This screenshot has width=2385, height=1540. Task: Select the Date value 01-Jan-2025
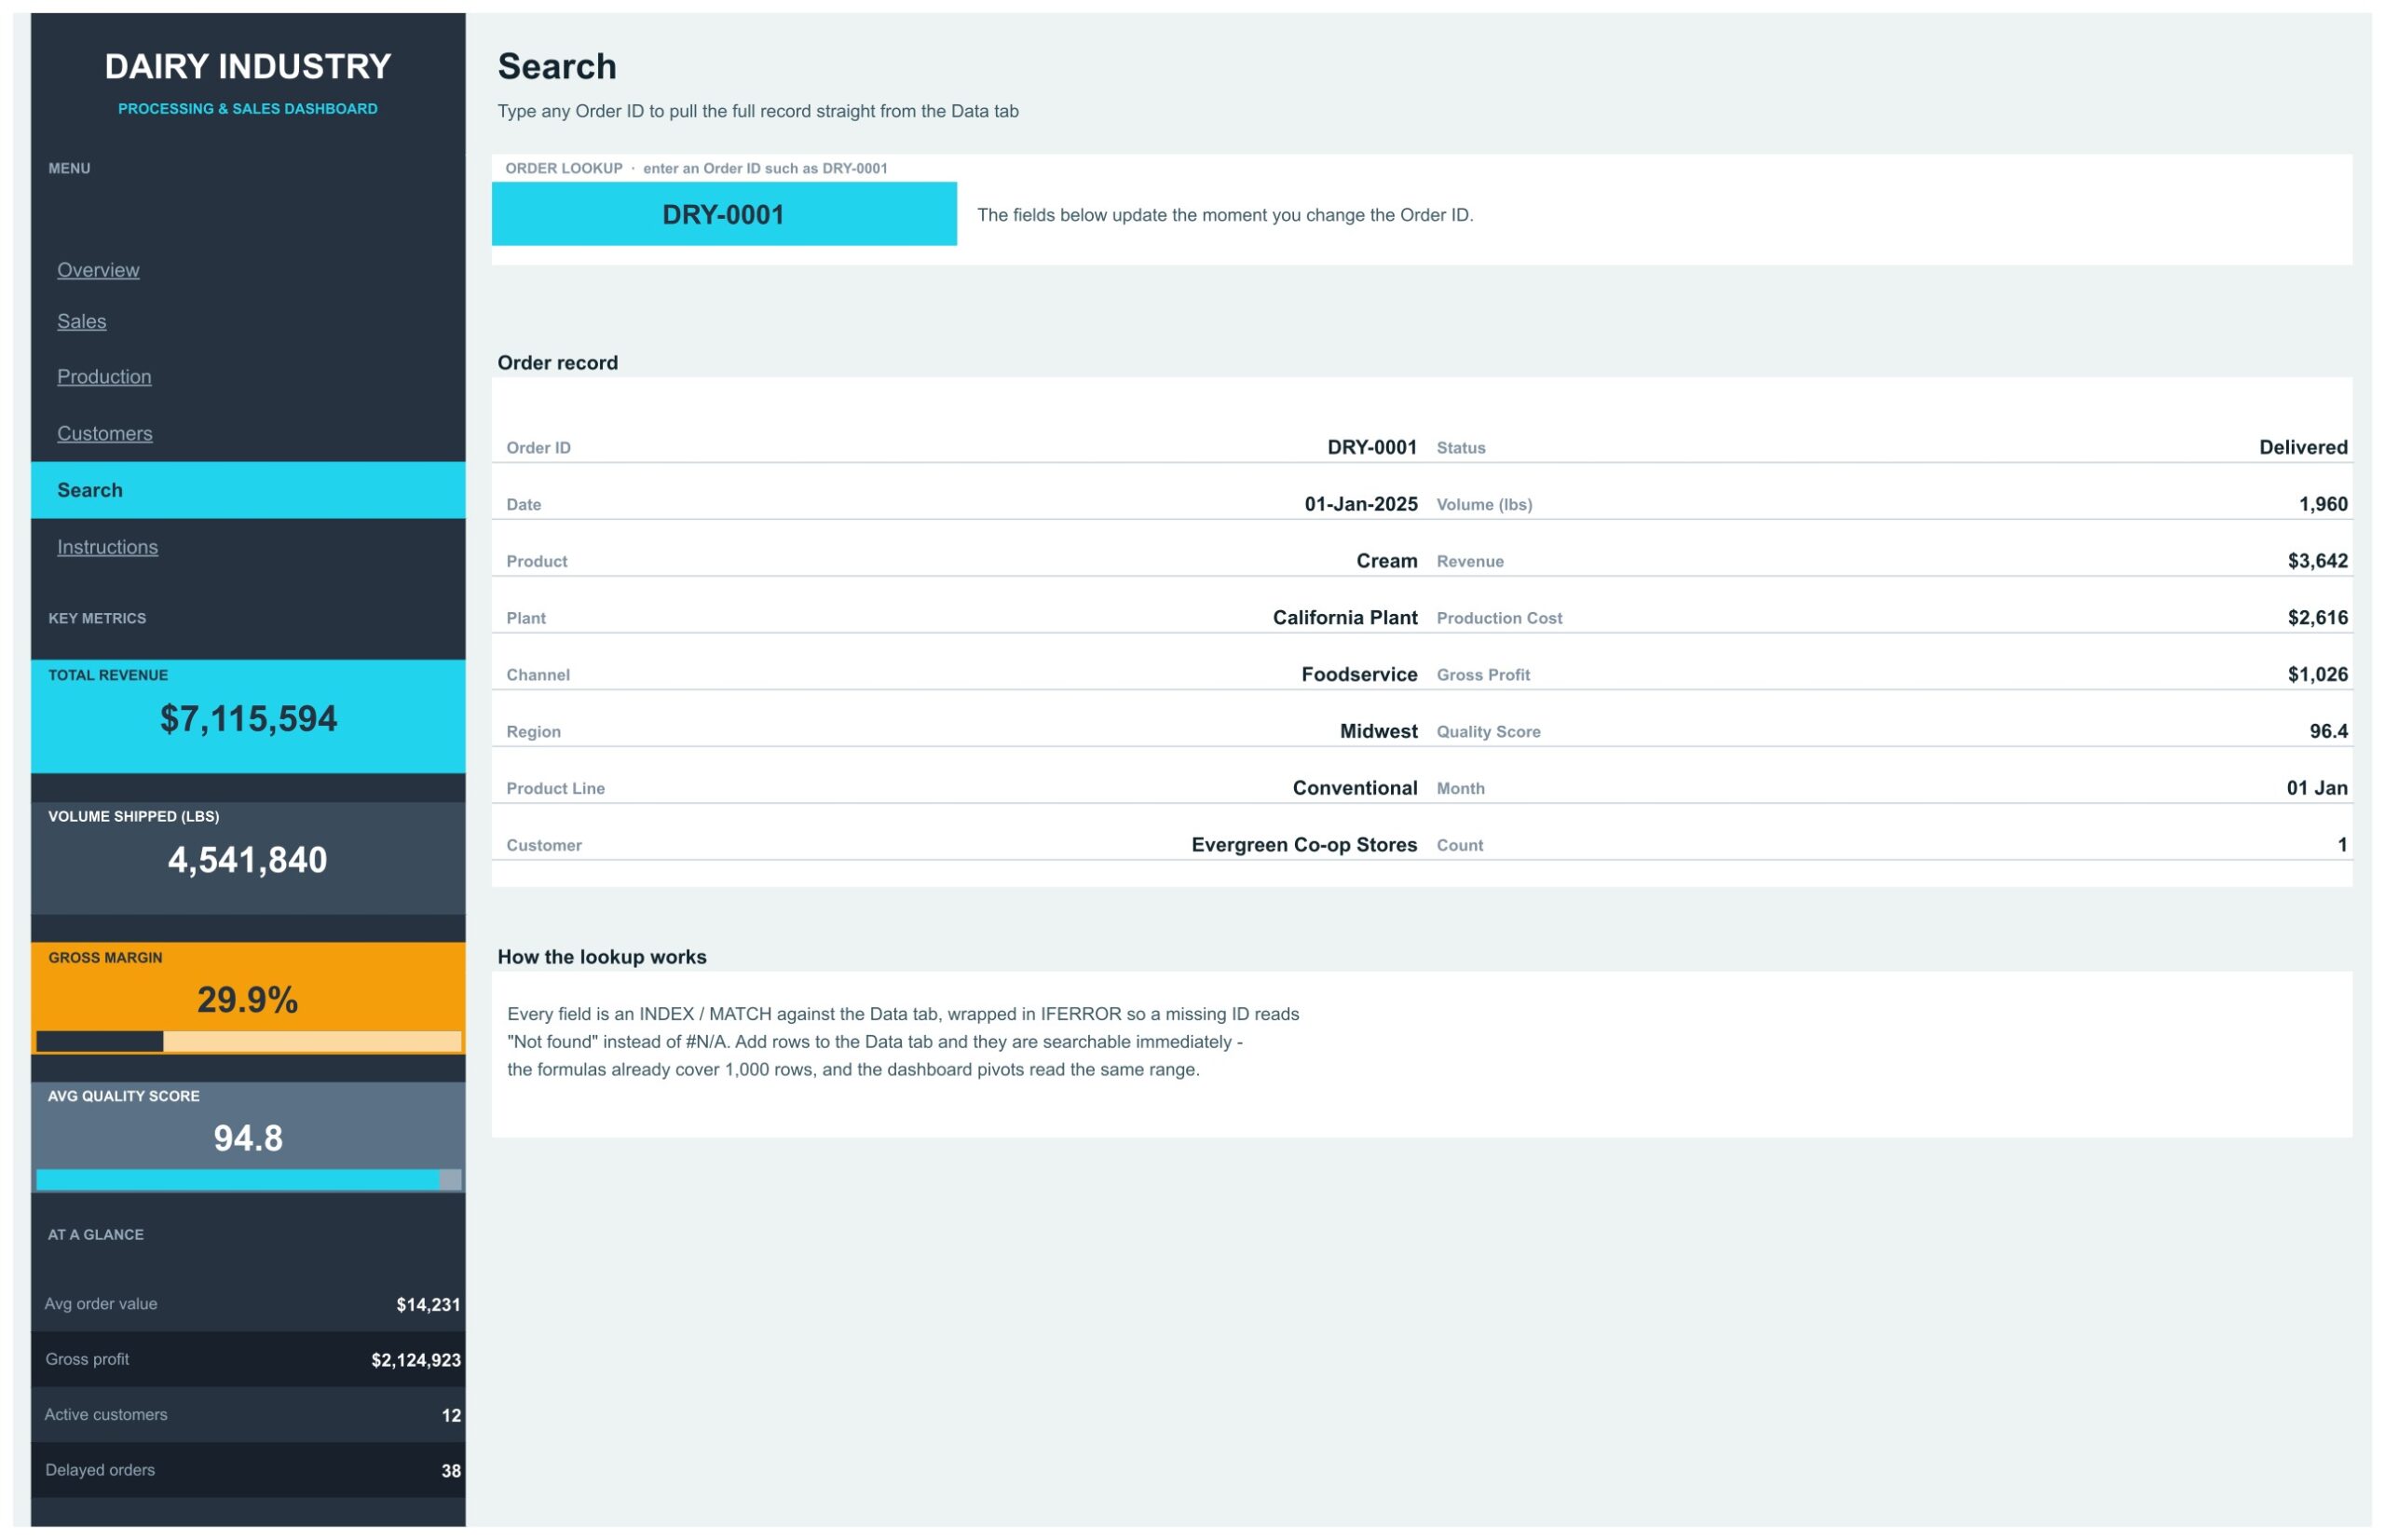tap(1361, 504)
